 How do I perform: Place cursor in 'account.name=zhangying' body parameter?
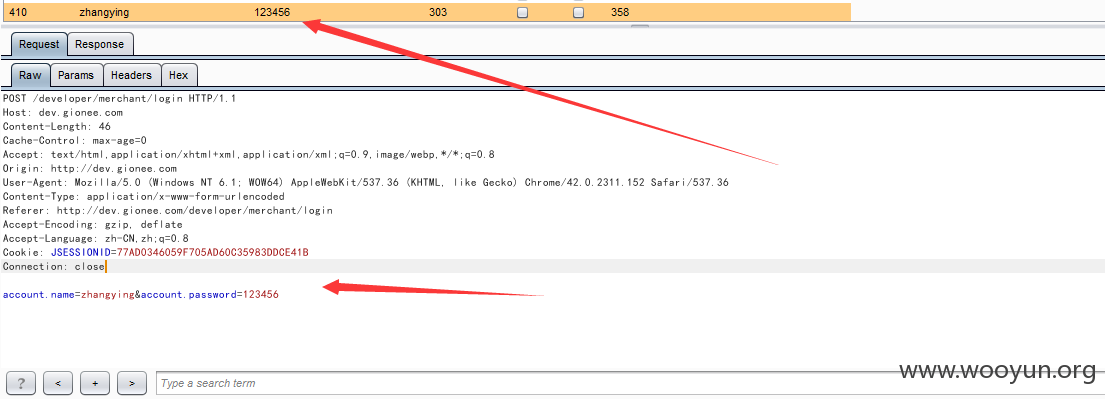click(x=68, y=295)
